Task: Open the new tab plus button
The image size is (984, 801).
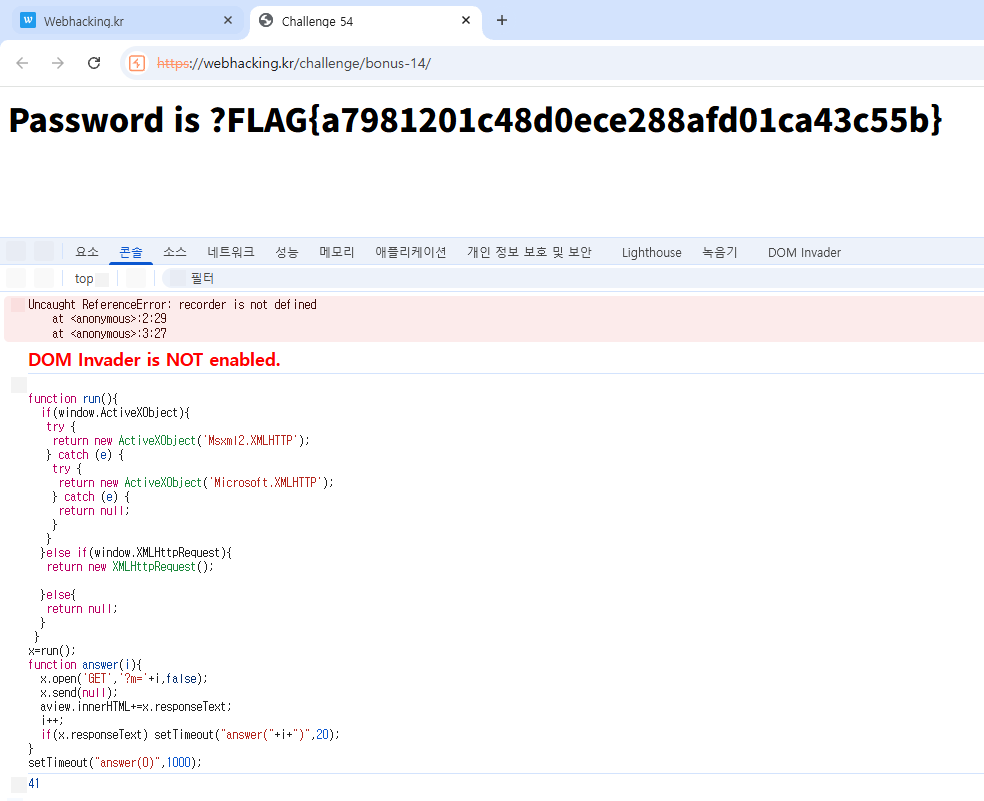Action: (x=501, y=20)
